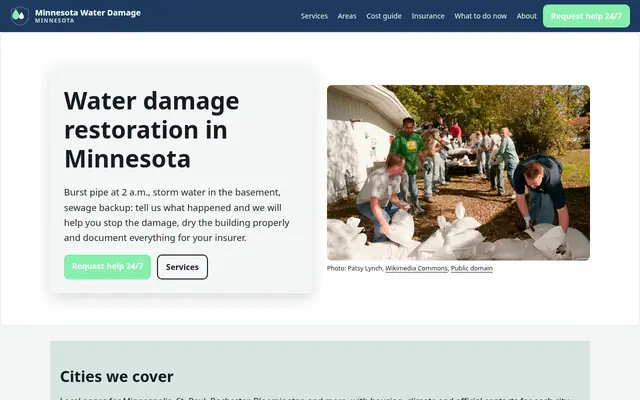The width and height of the screenshot is (640, 400).
Task: Click Request help 24/7 in the header
Action: [586, 16]
